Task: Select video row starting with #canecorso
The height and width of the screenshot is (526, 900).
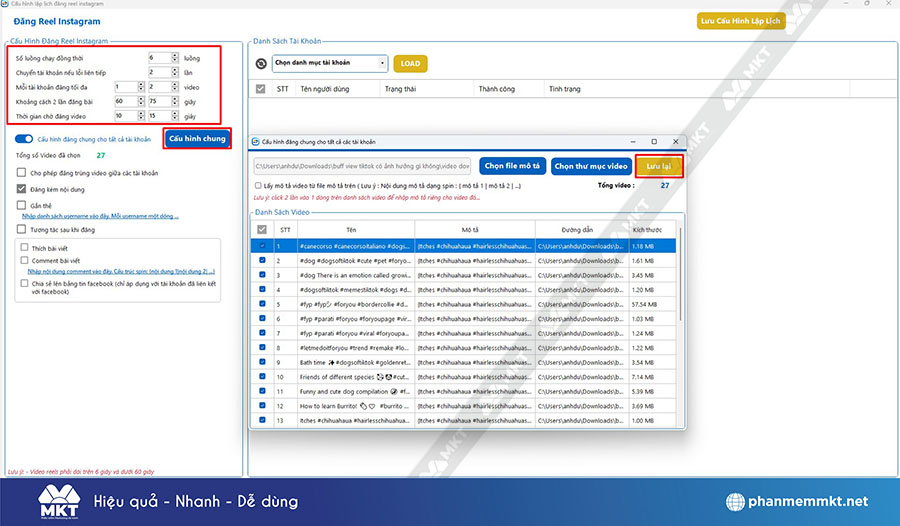Action: click(463, 246)
